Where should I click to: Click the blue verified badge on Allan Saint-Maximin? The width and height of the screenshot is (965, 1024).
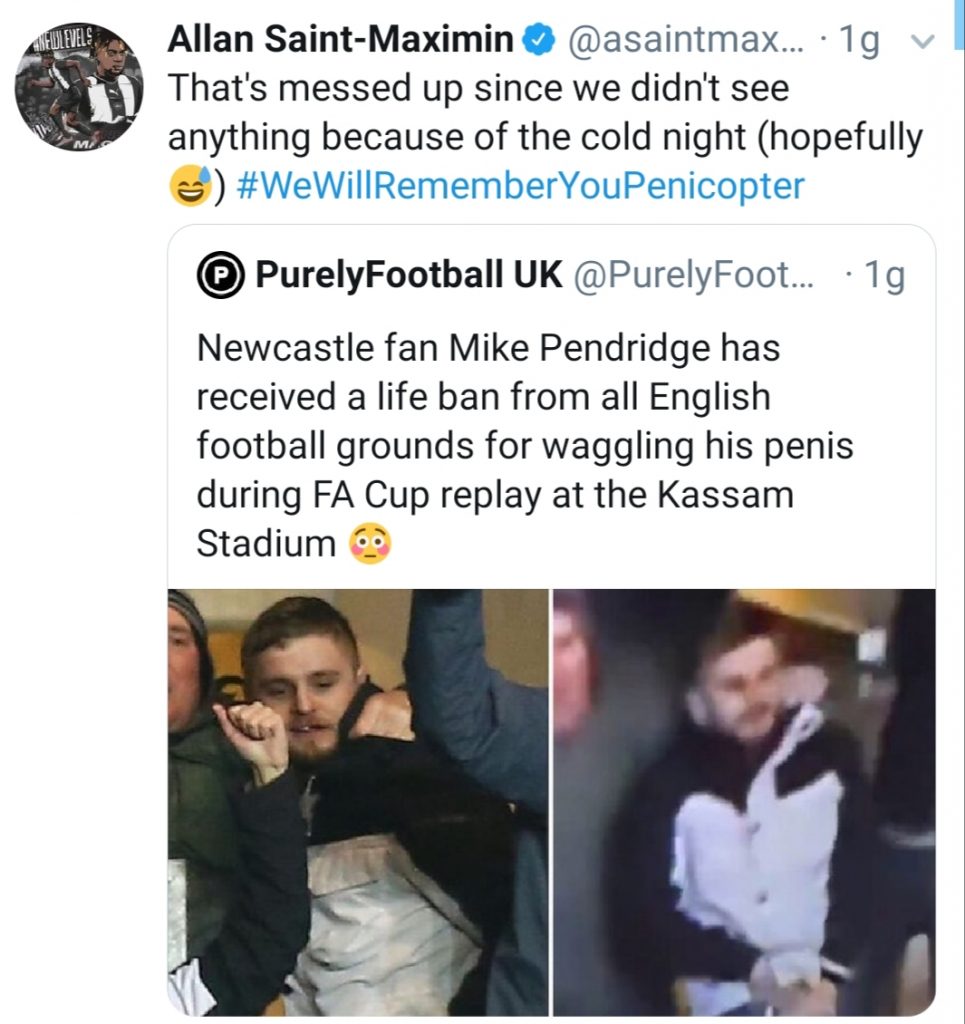point(537,38)
